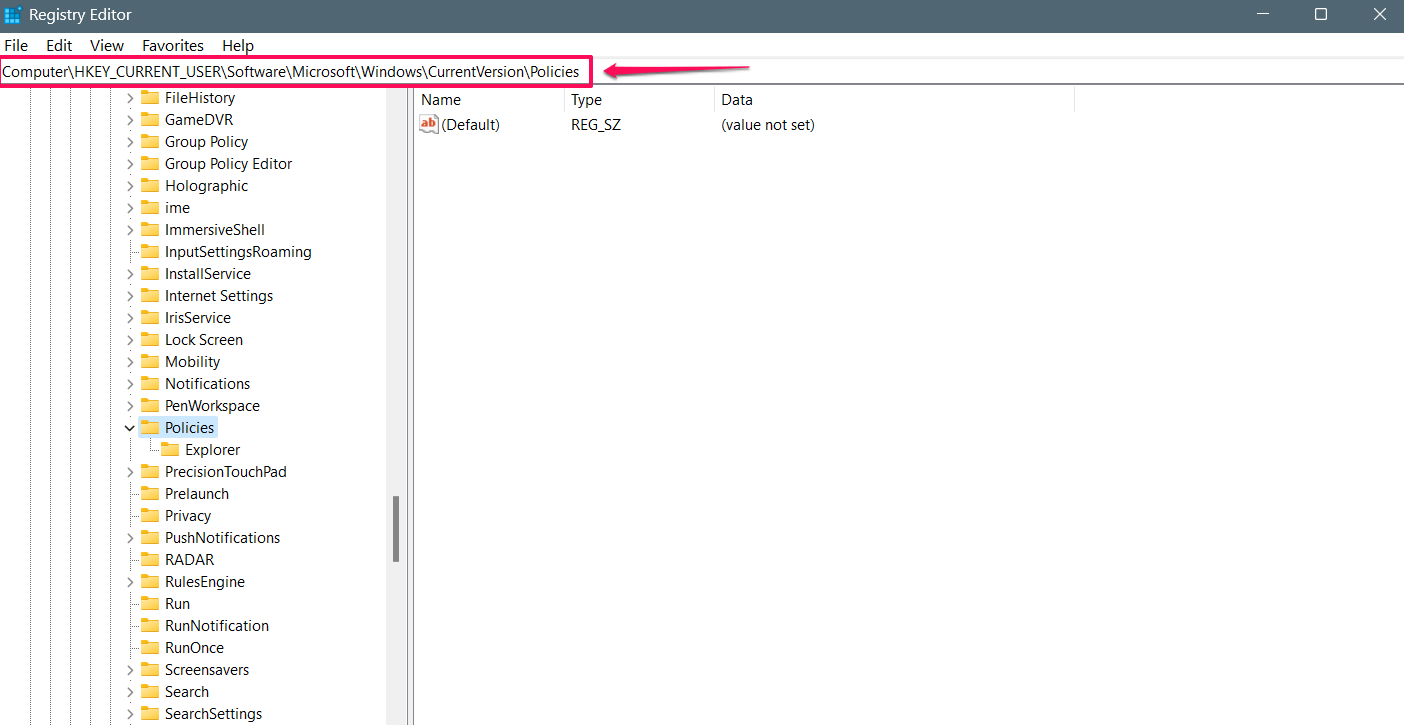
Task: Collapse the Policies key
Action: pos(130,428)
